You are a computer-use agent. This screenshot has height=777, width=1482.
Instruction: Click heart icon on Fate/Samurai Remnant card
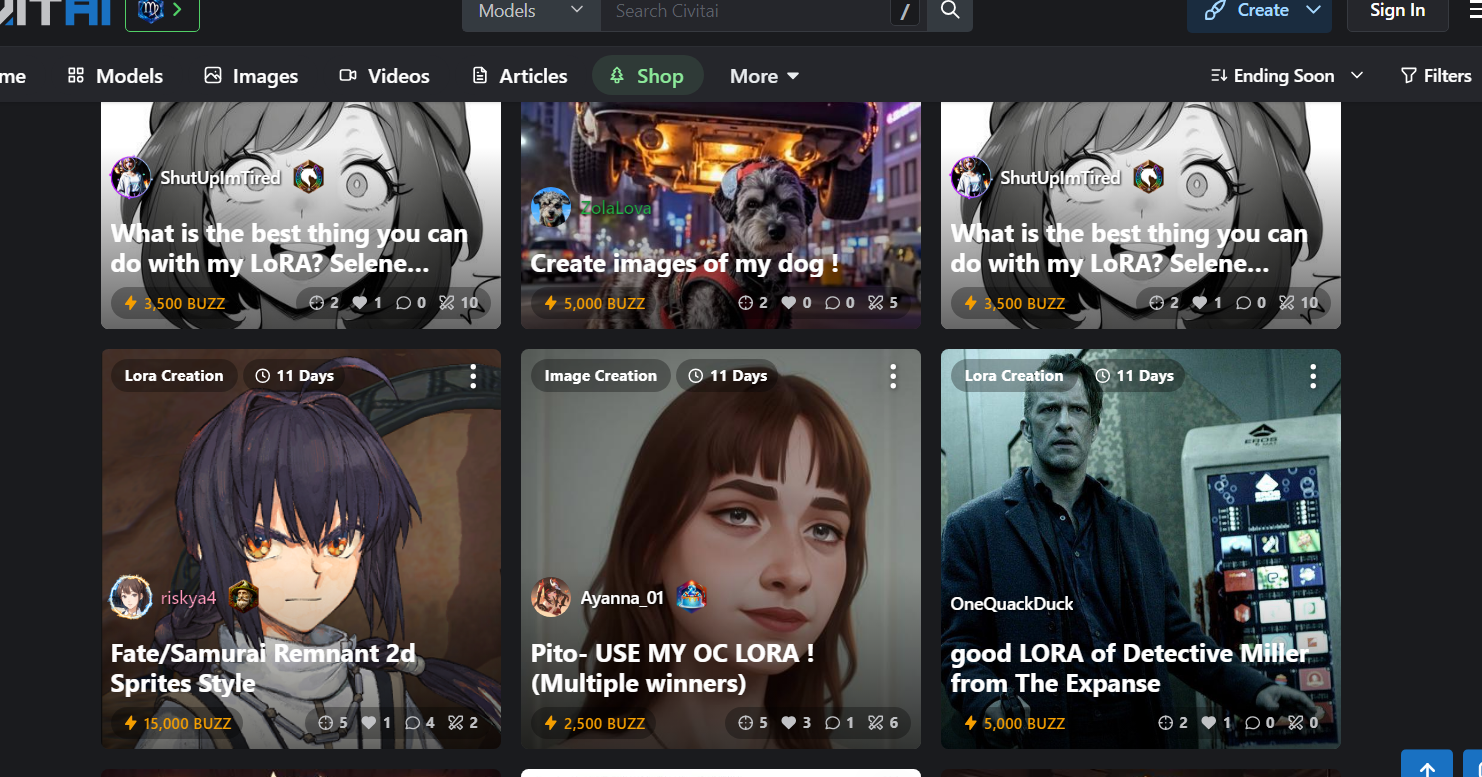coord(369,723)
